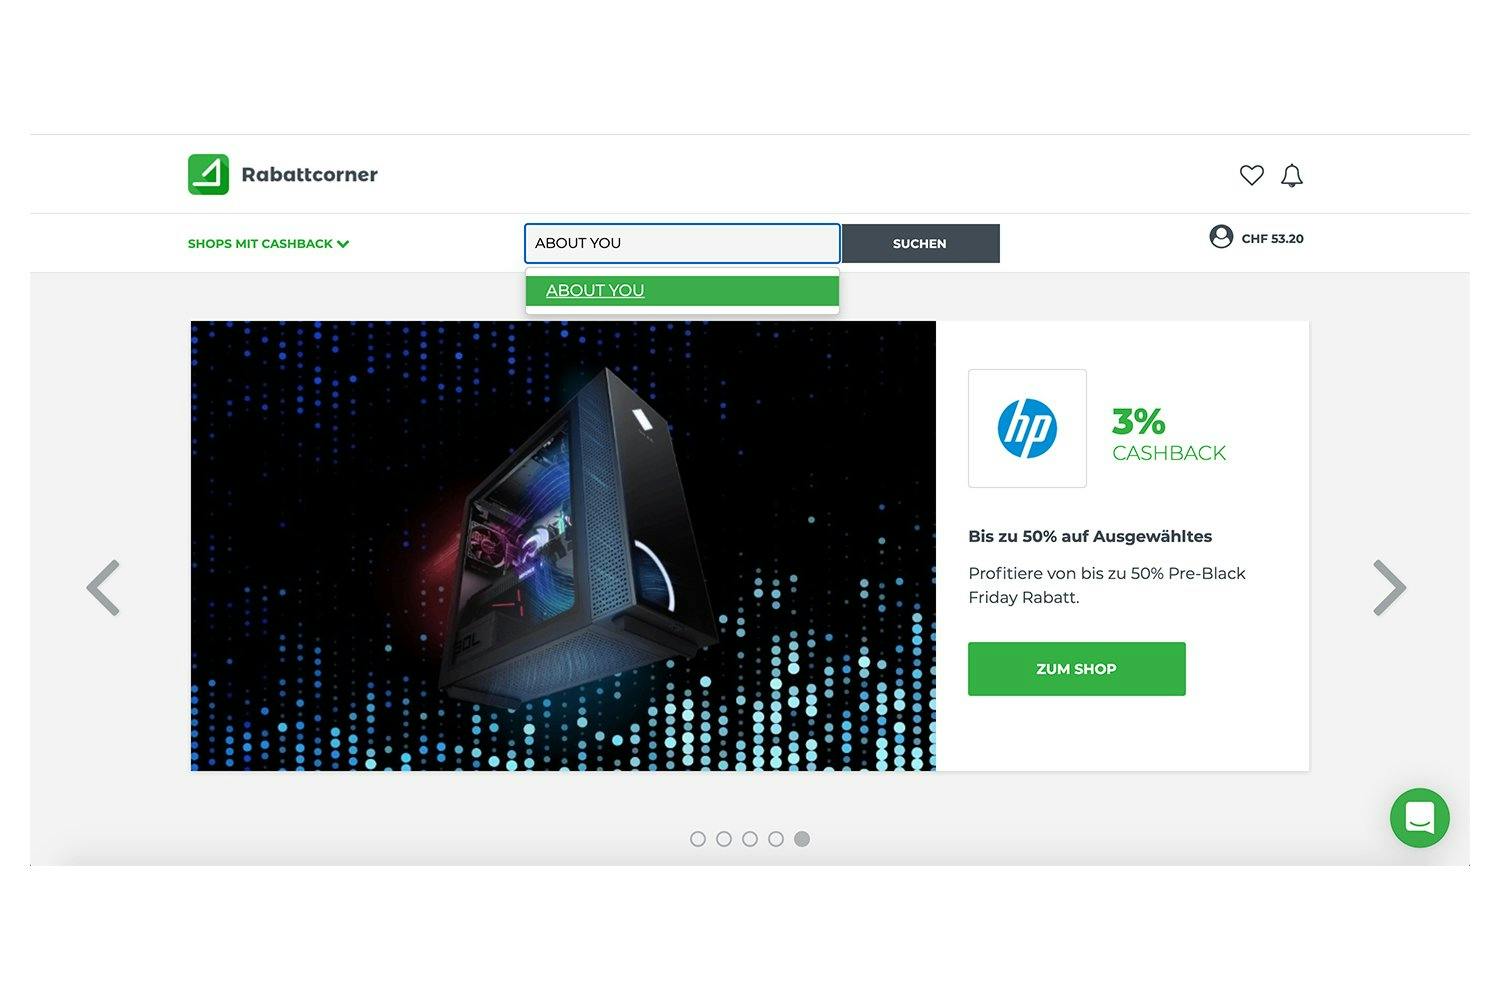1500x1000 pixels.
Task: Open favorites via the heart icon
Action: tap(1251, 175)
